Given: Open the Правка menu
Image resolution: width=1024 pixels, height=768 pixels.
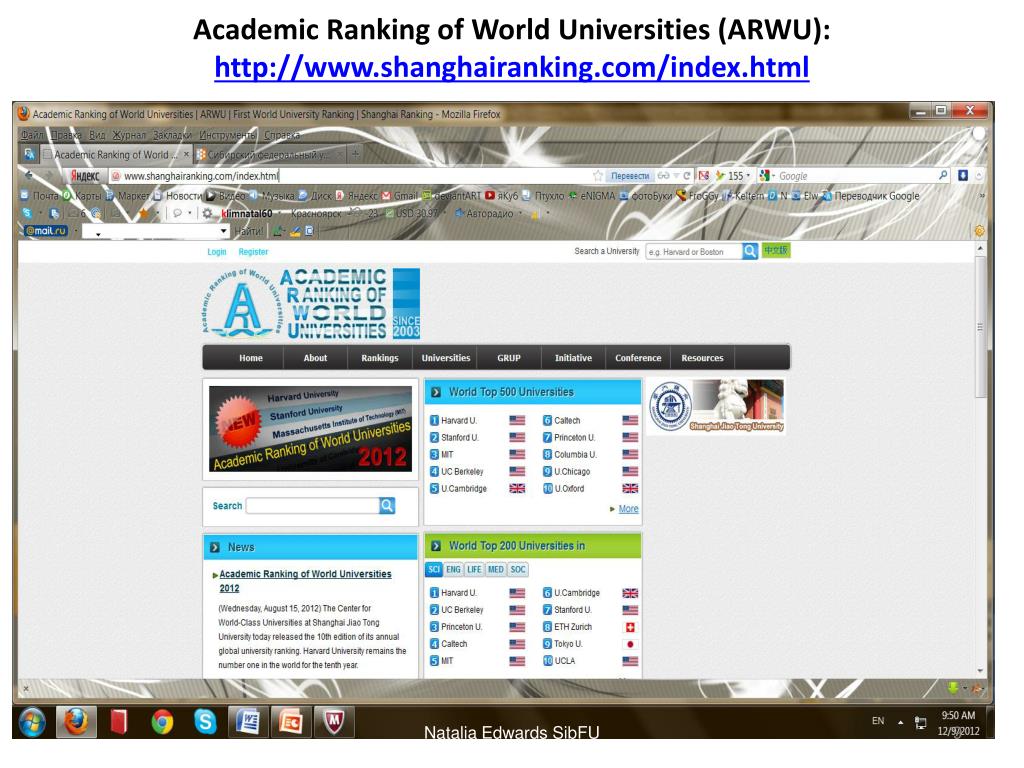Looking at the screenshot, I should click(x=66, y=135).
